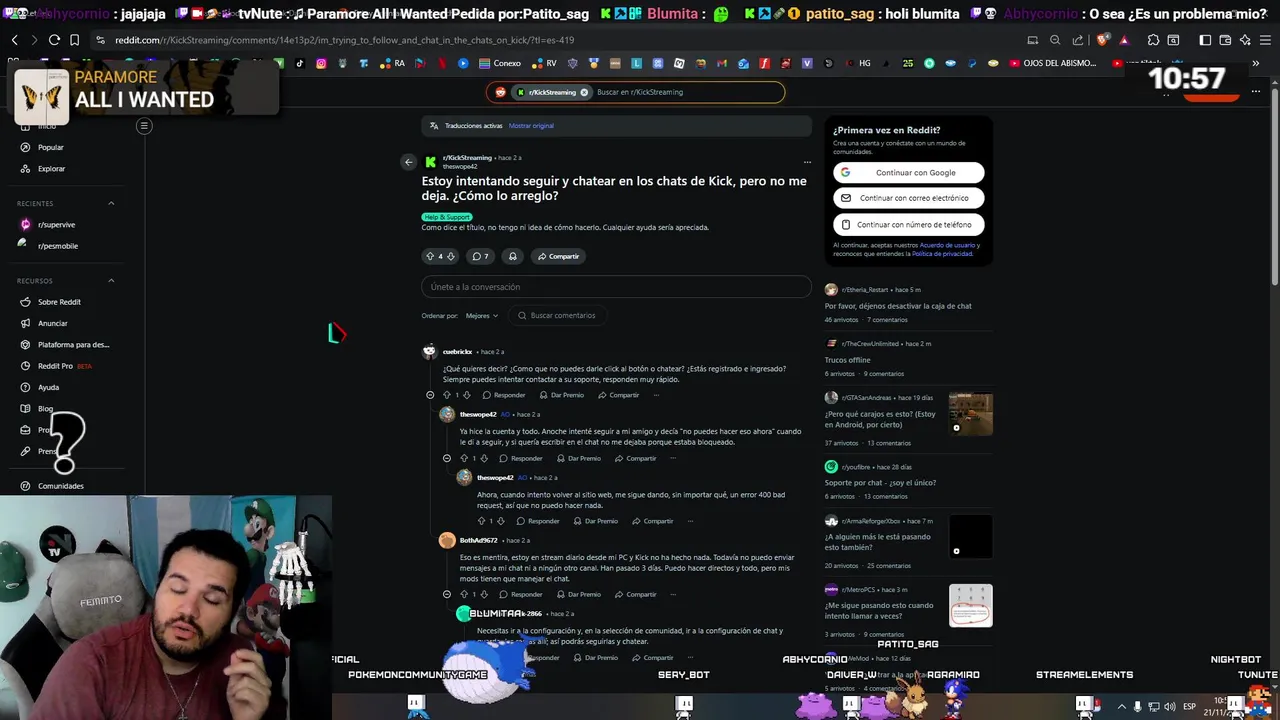Open the Mejores sort dropdown
Screen dimensions: 1280x720
coord(482,316)
